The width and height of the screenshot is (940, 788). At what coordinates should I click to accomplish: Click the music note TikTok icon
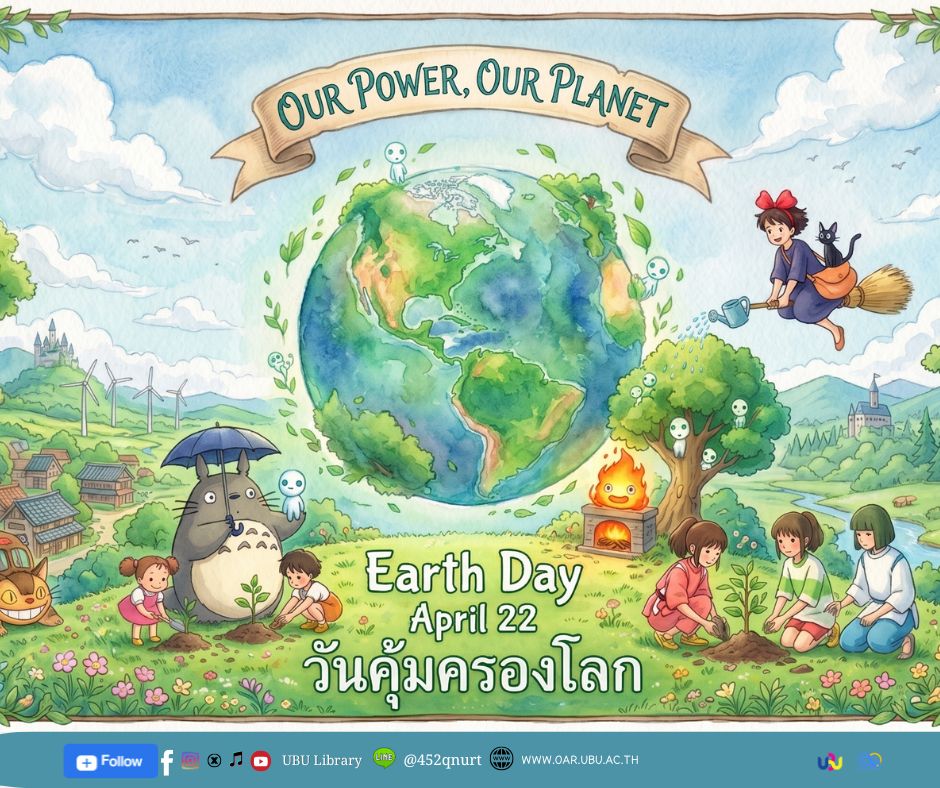point(237,760)
